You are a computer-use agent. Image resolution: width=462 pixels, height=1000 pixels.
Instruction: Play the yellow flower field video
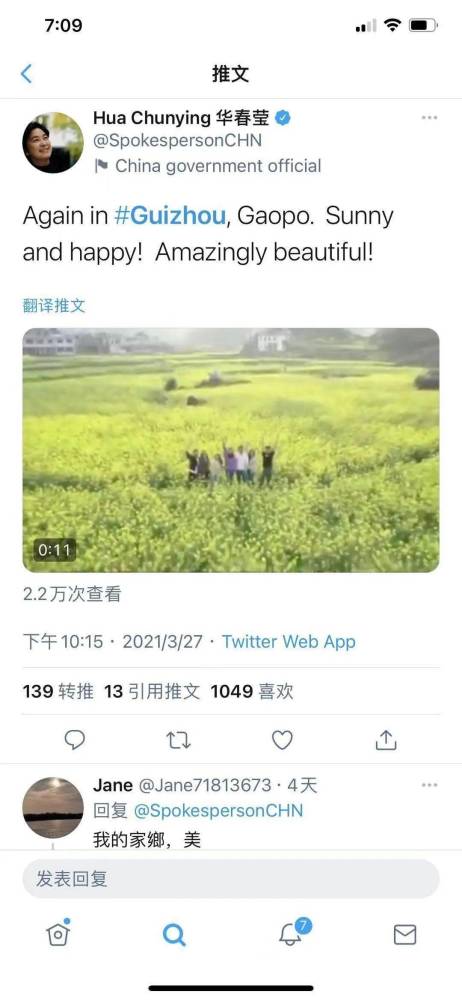(231, 450)
